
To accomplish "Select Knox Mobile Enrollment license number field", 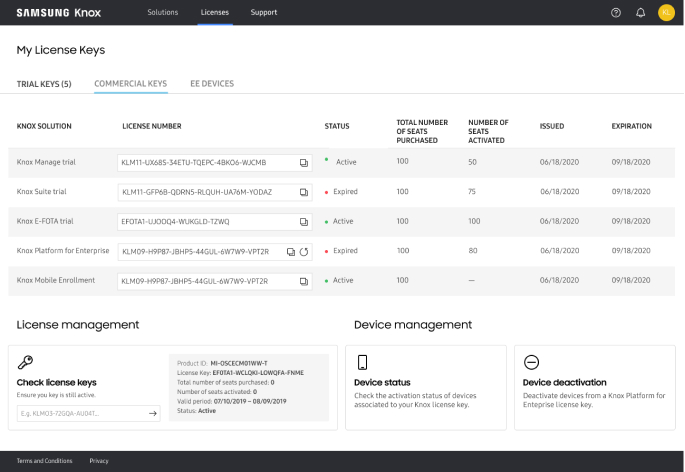I will point(214,281).
